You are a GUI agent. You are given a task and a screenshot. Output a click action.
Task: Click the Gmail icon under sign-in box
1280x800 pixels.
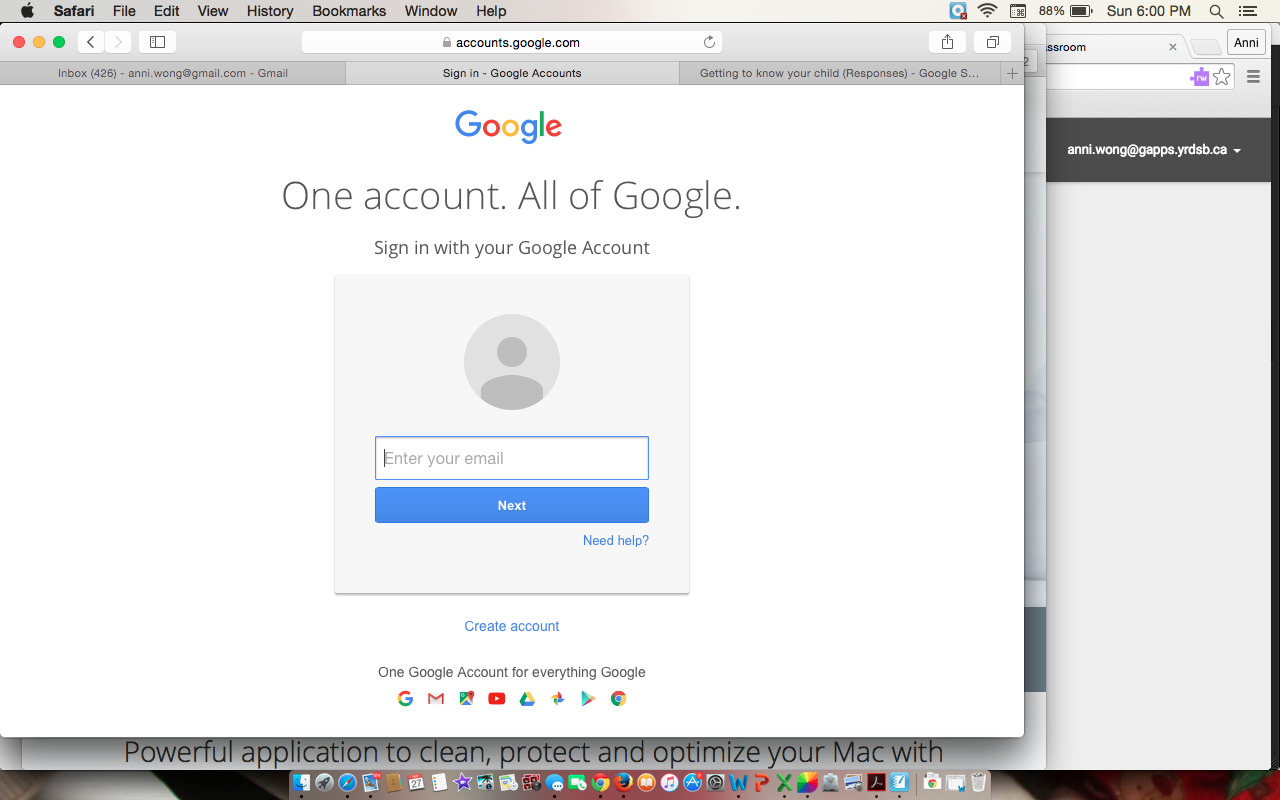tap(436, 699)
